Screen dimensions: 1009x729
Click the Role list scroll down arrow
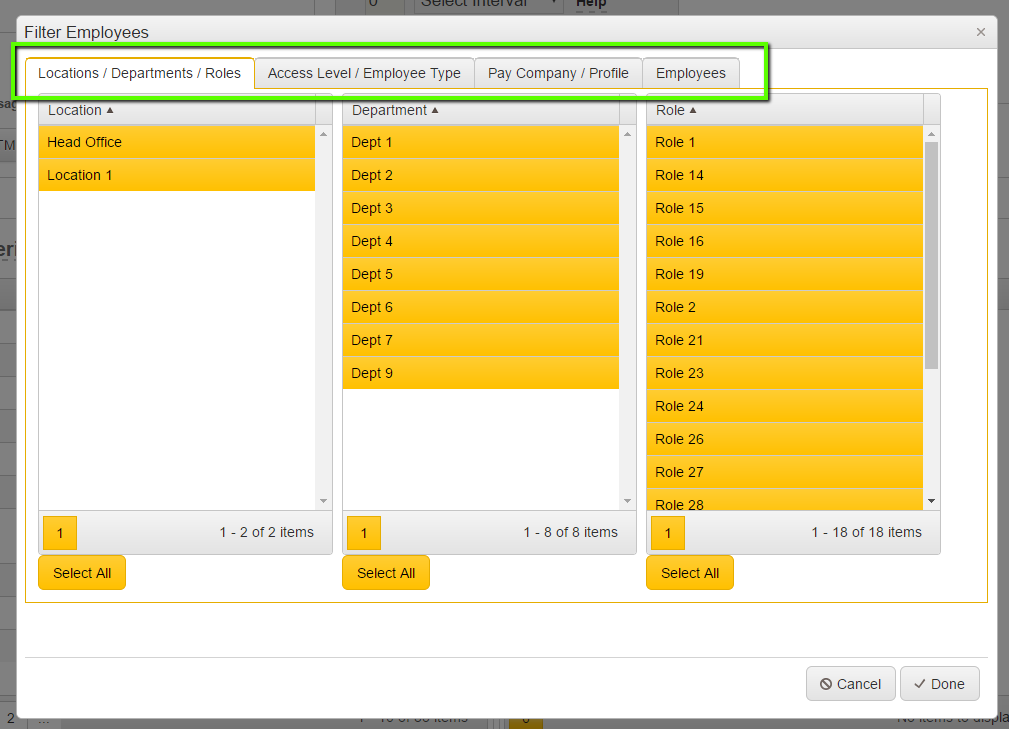pos(931,501)
